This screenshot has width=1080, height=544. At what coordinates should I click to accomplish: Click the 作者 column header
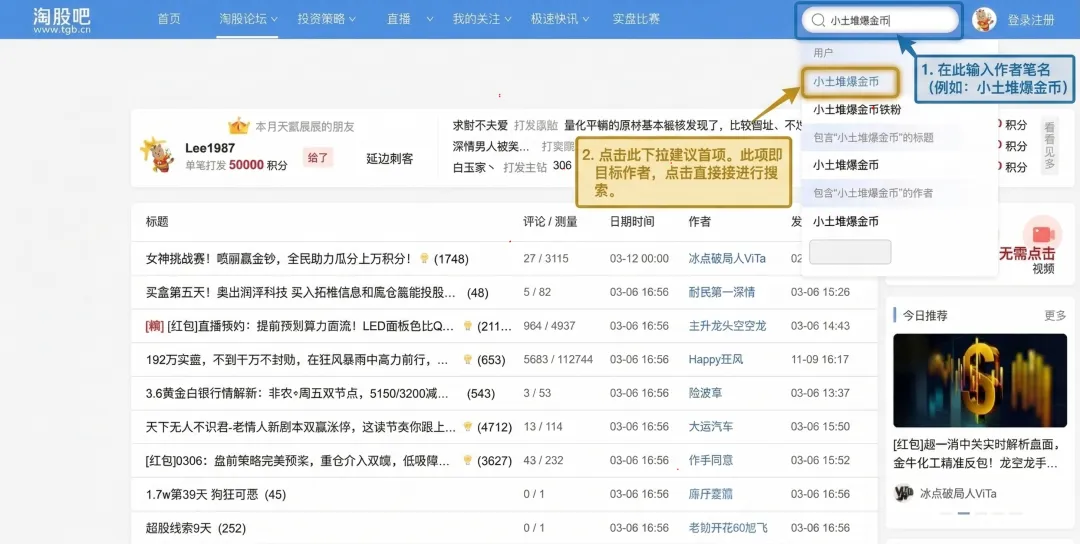(700, 222)
